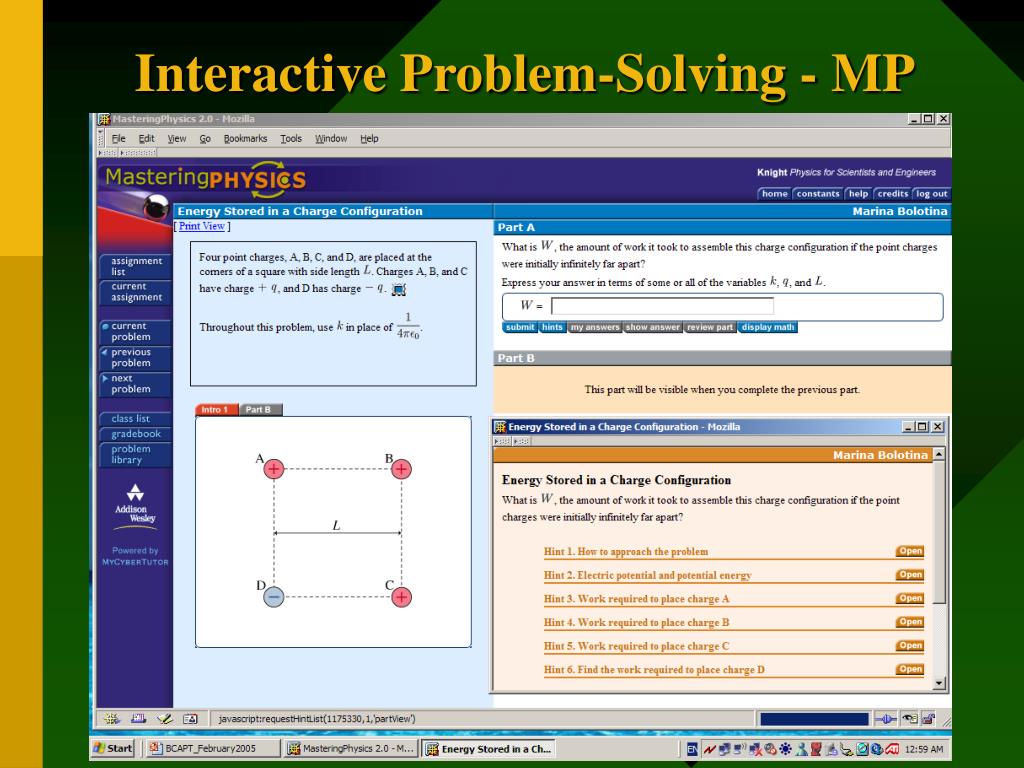This screenshot has height=768, width=1024.
Task: Switch to the Intro 1 figure tab
Action: click(217, 409)
